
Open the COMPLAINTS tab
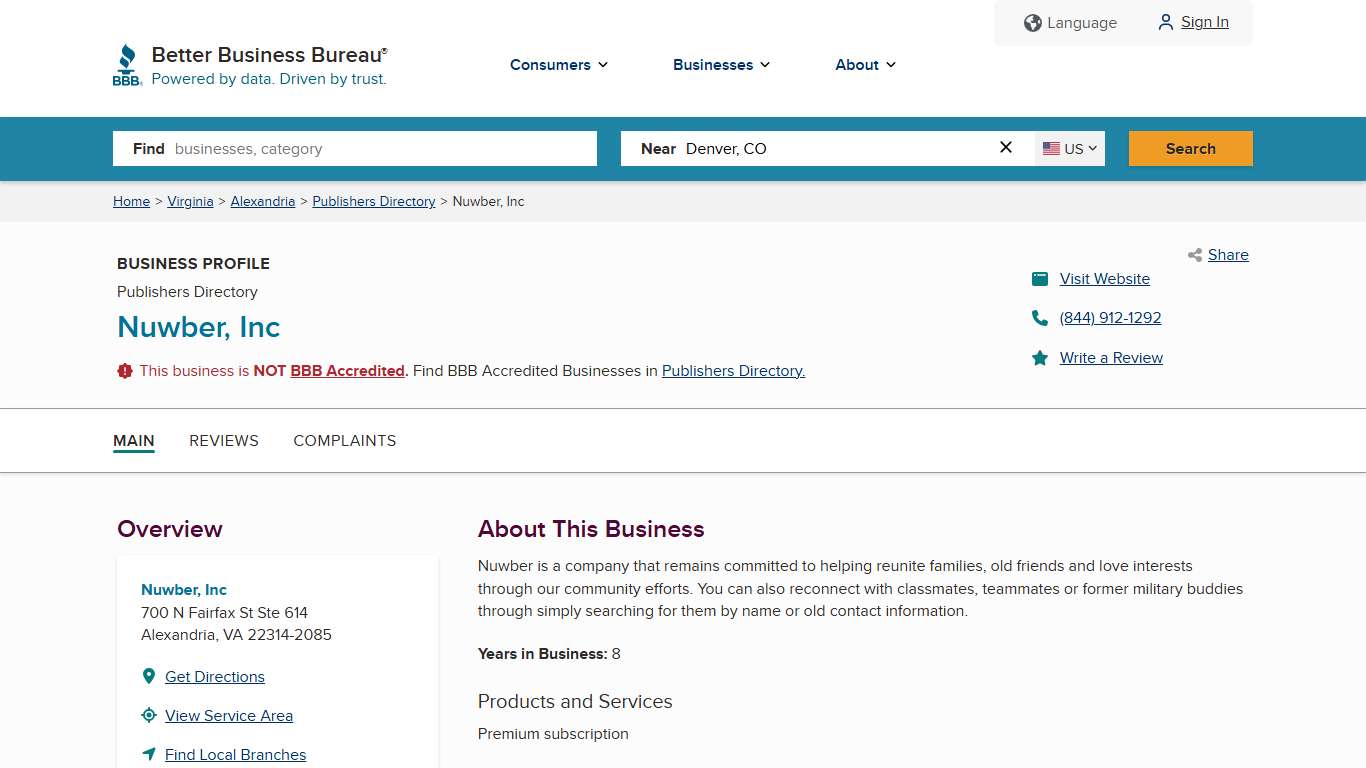[x=345, y=440]
